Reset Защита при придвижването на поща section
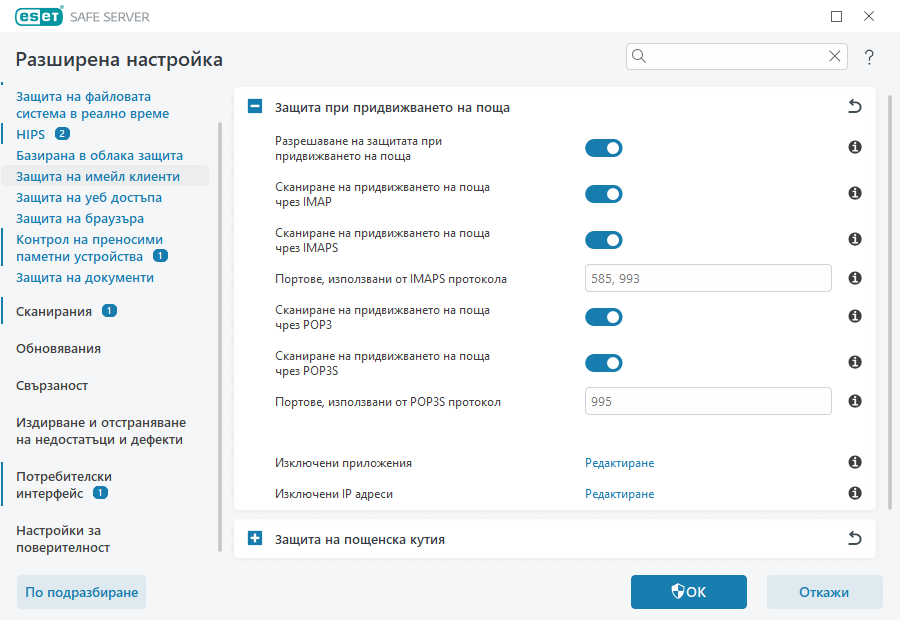This screenshot has width=900, height=620. point(855,107)
